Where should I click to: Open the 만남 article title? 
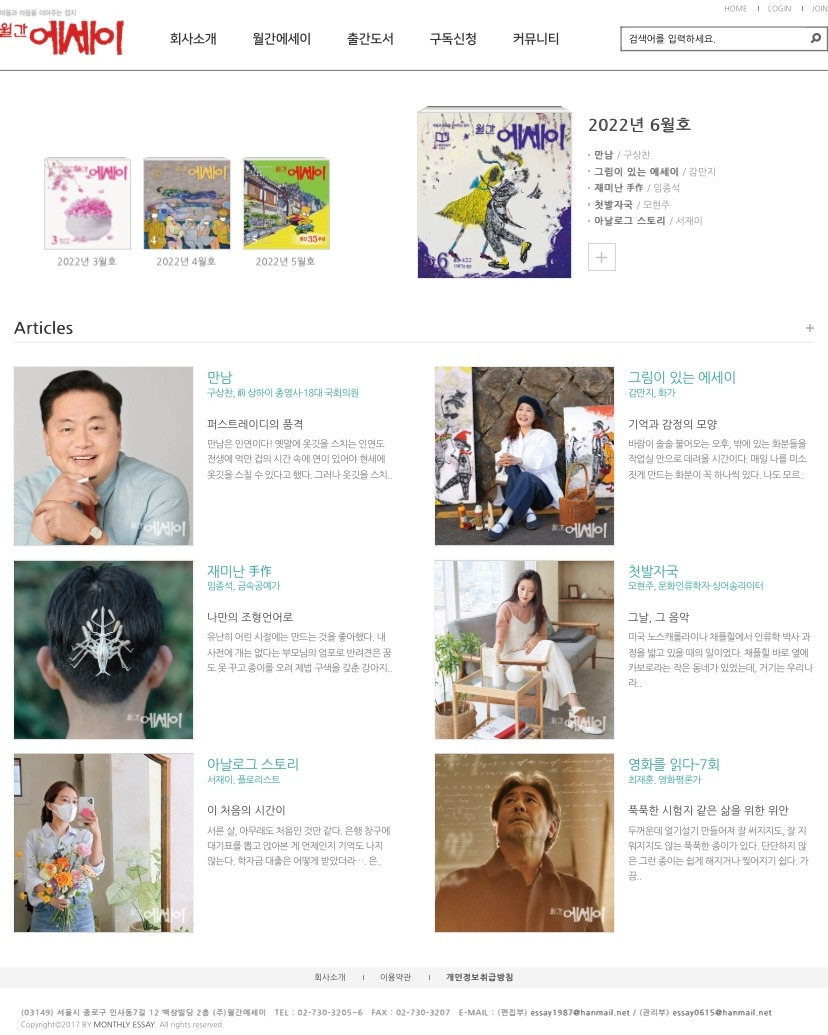[220, 378]
